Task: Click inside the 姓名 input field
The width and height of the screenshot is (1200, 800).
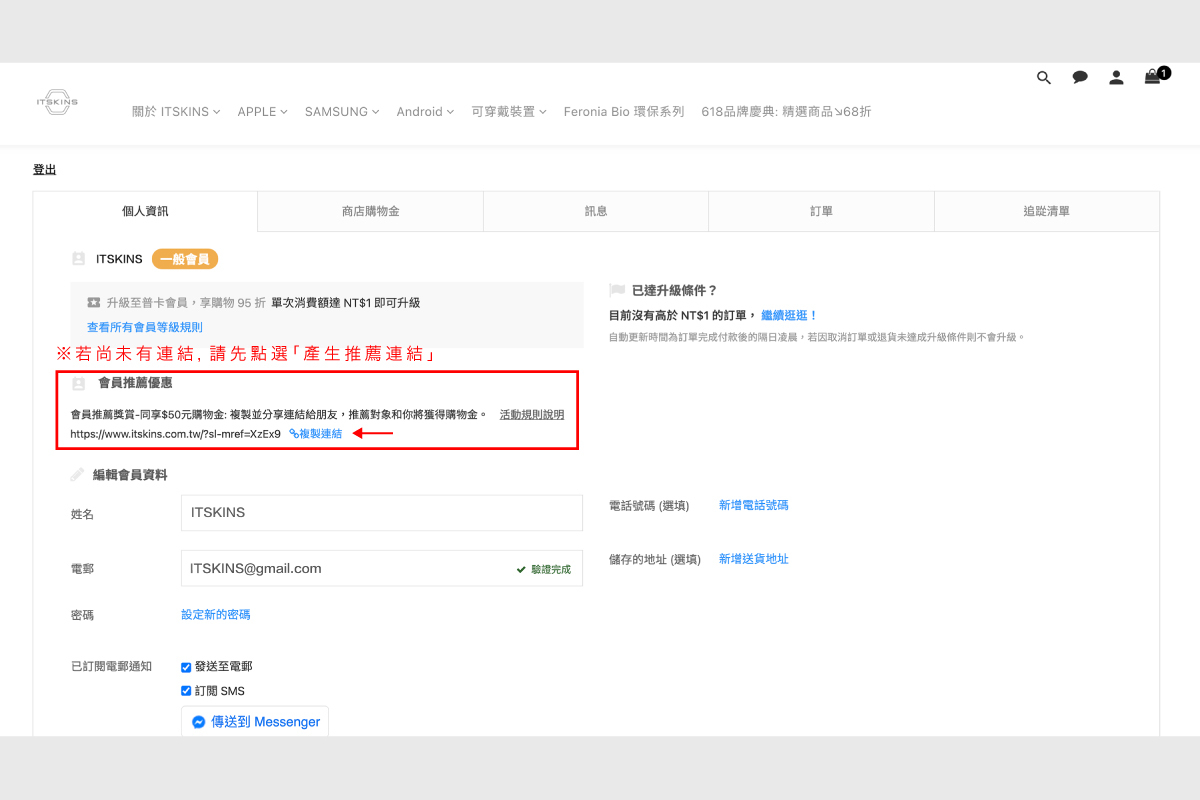Action: [x=380, y=512]
